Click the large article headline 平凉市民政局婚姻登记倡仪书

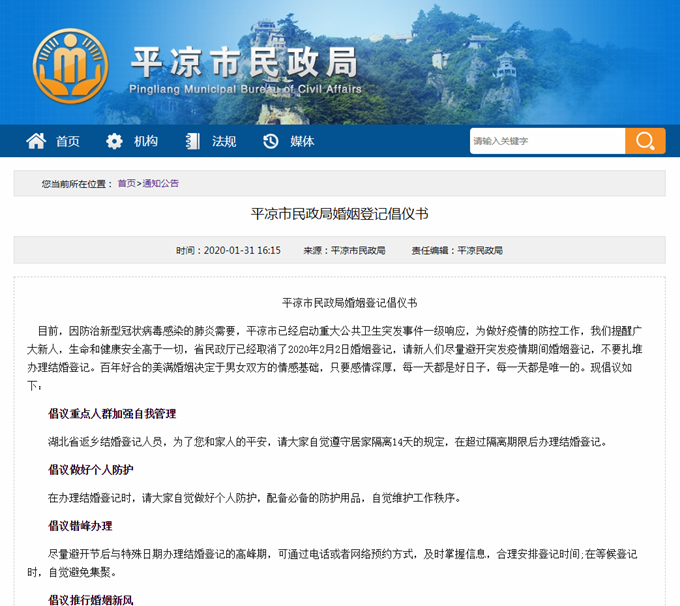point(340,214)
